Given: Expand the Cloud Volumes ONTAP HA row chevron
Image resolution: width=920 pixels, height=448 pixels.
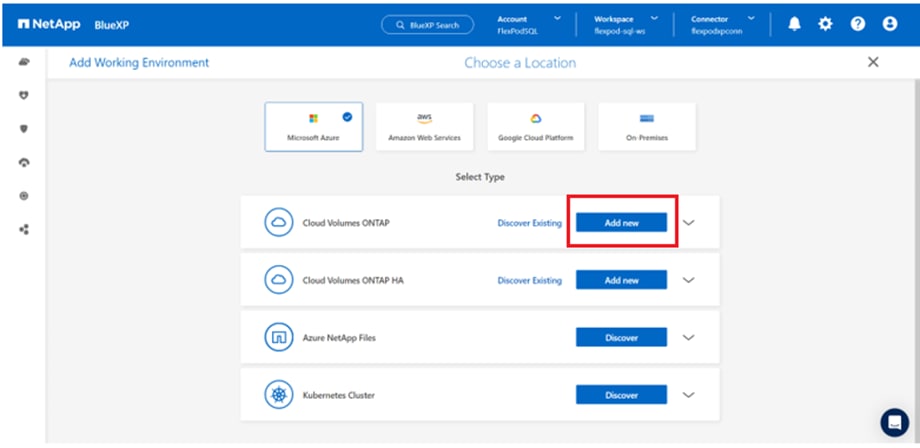Looking at the screenshot, I should click(x=689, y=280).
